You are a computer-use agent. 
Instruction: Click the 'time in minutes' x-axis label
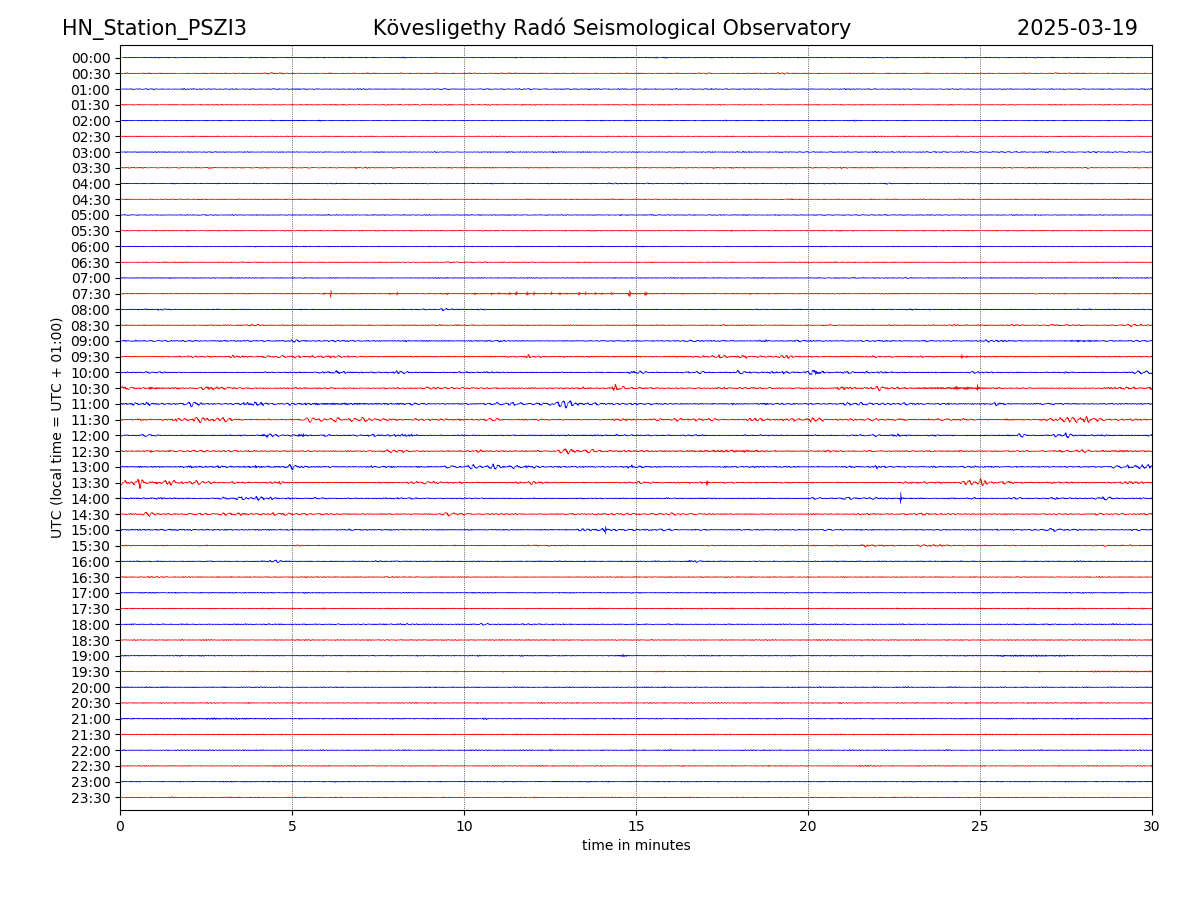click(x=636, y=846)
